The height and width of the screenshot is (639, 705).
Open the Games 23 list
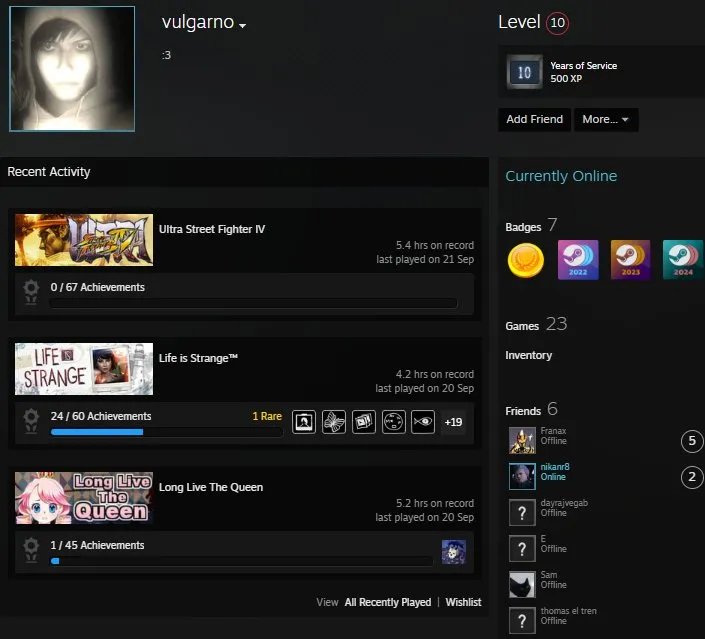click(x=536, y=324)
